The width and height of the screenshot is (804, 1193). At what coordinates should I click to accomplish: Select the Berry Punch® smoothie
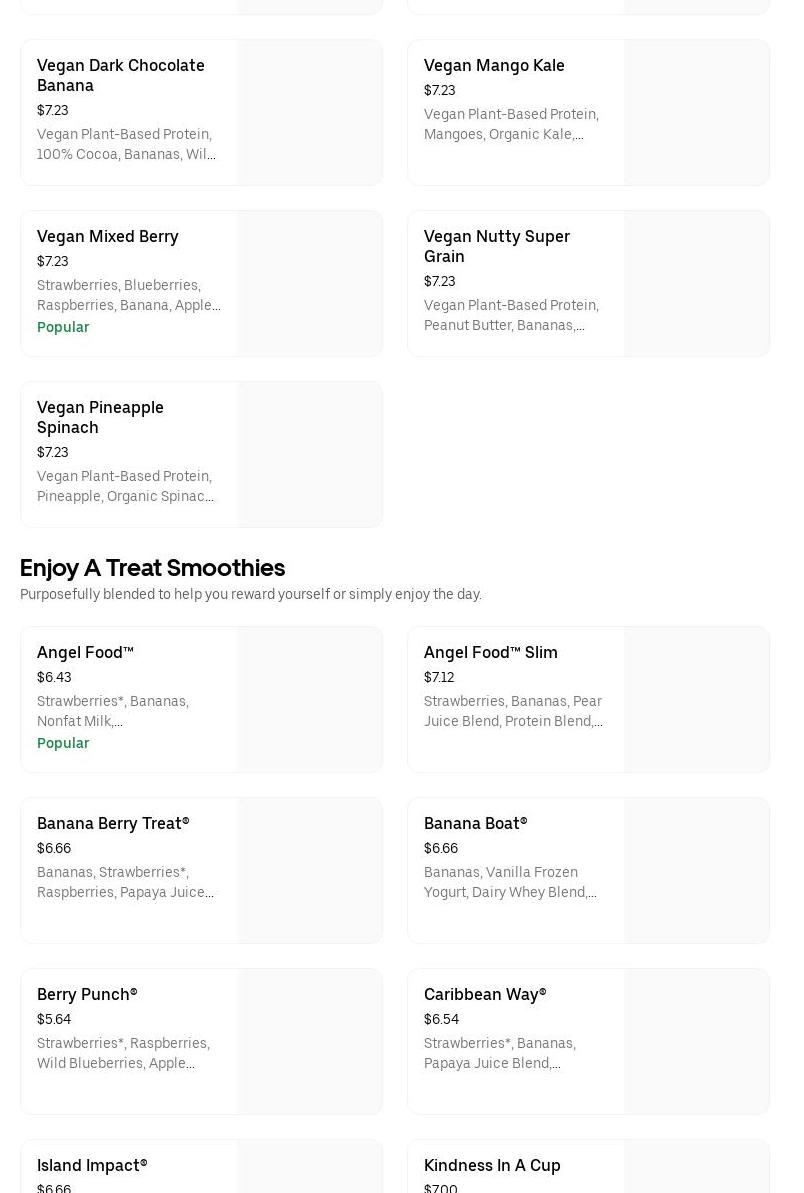(x=87, y=994)
